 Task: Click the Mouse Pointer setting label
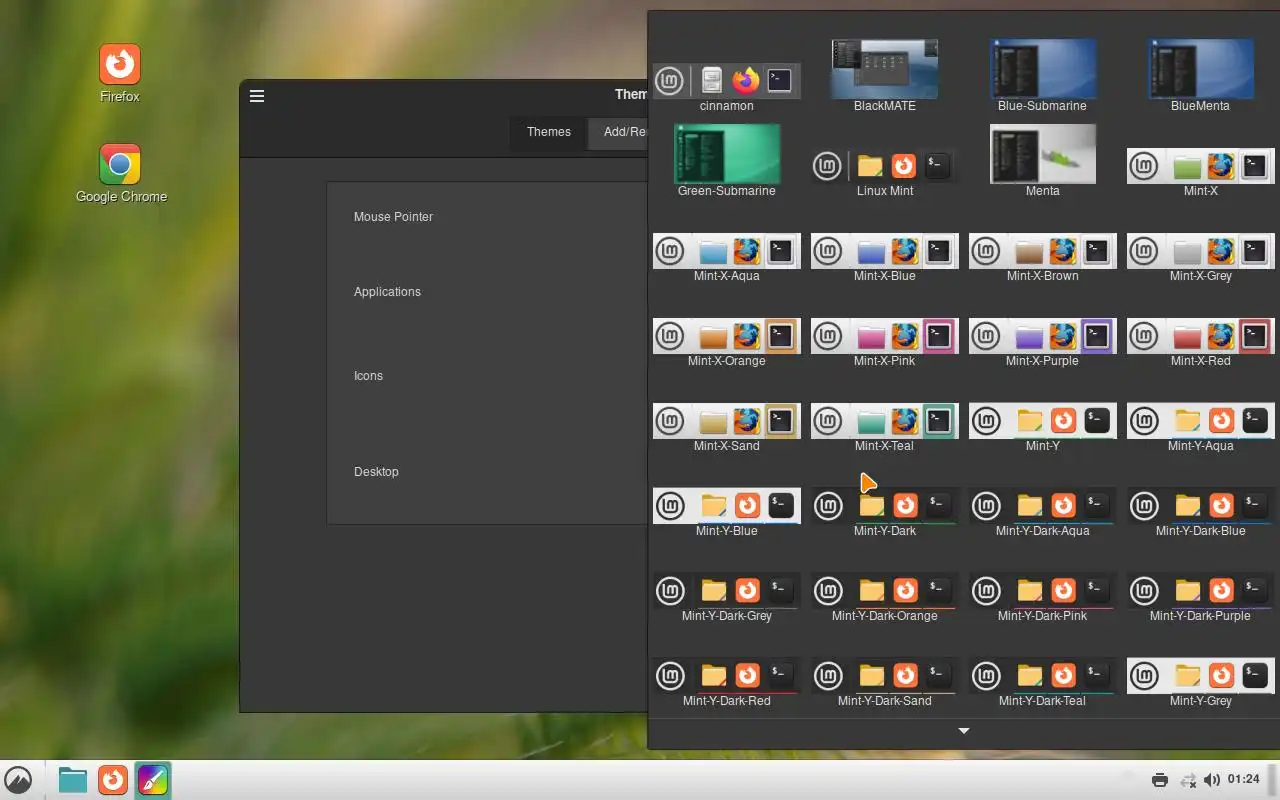tap(393, 217)
